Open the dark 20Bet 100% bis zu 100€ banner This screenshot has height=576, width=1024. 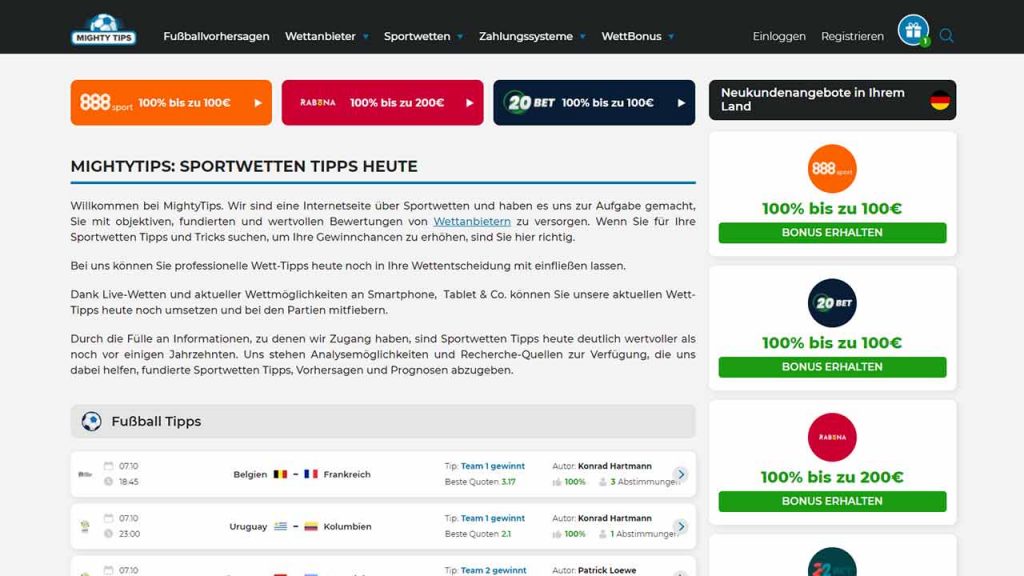[594, 103]
